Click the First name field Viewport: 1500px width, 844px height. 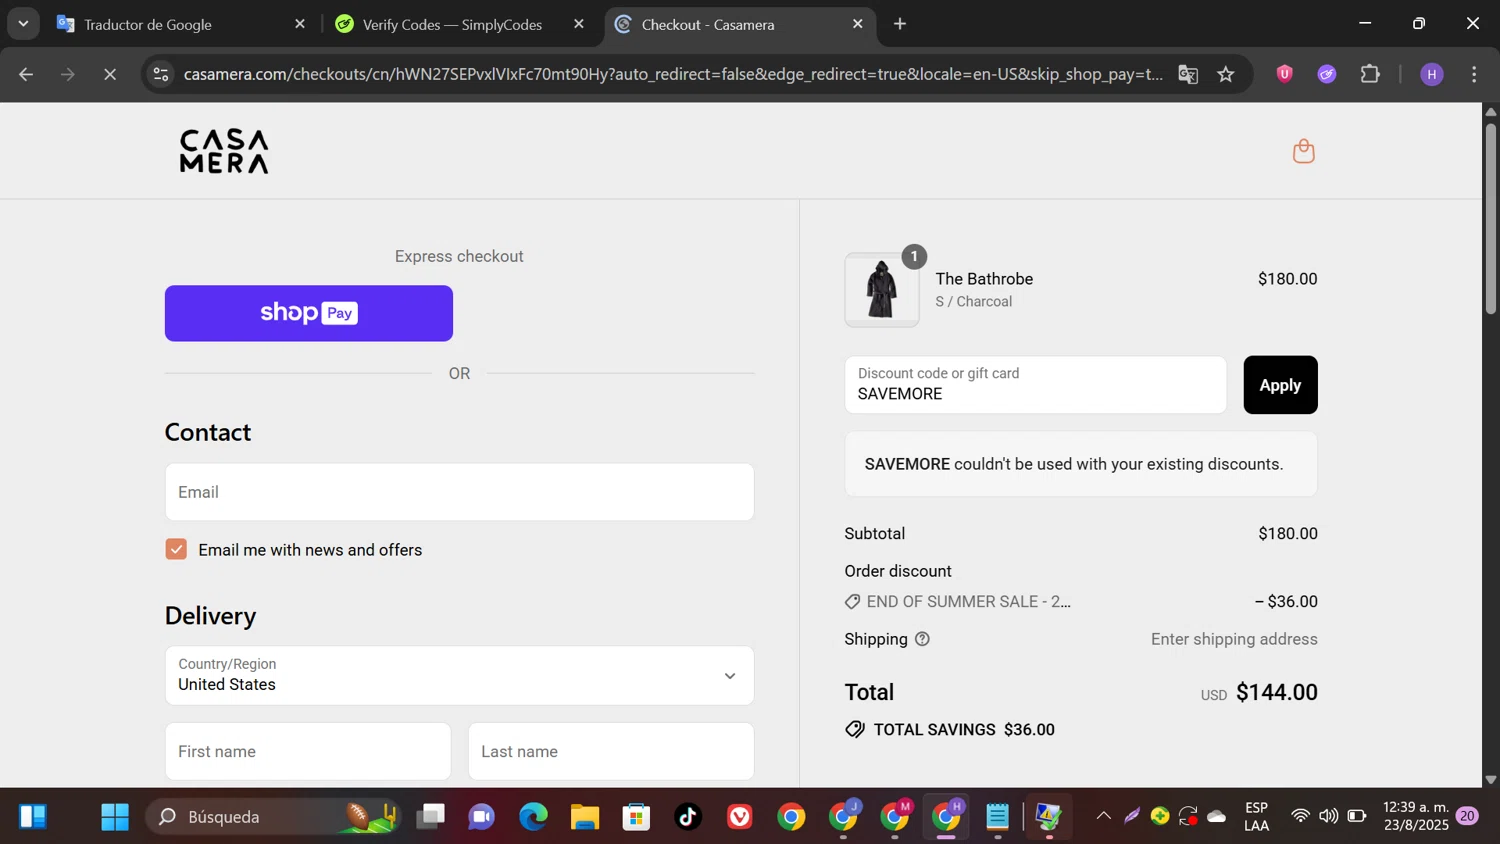point(308,751)
